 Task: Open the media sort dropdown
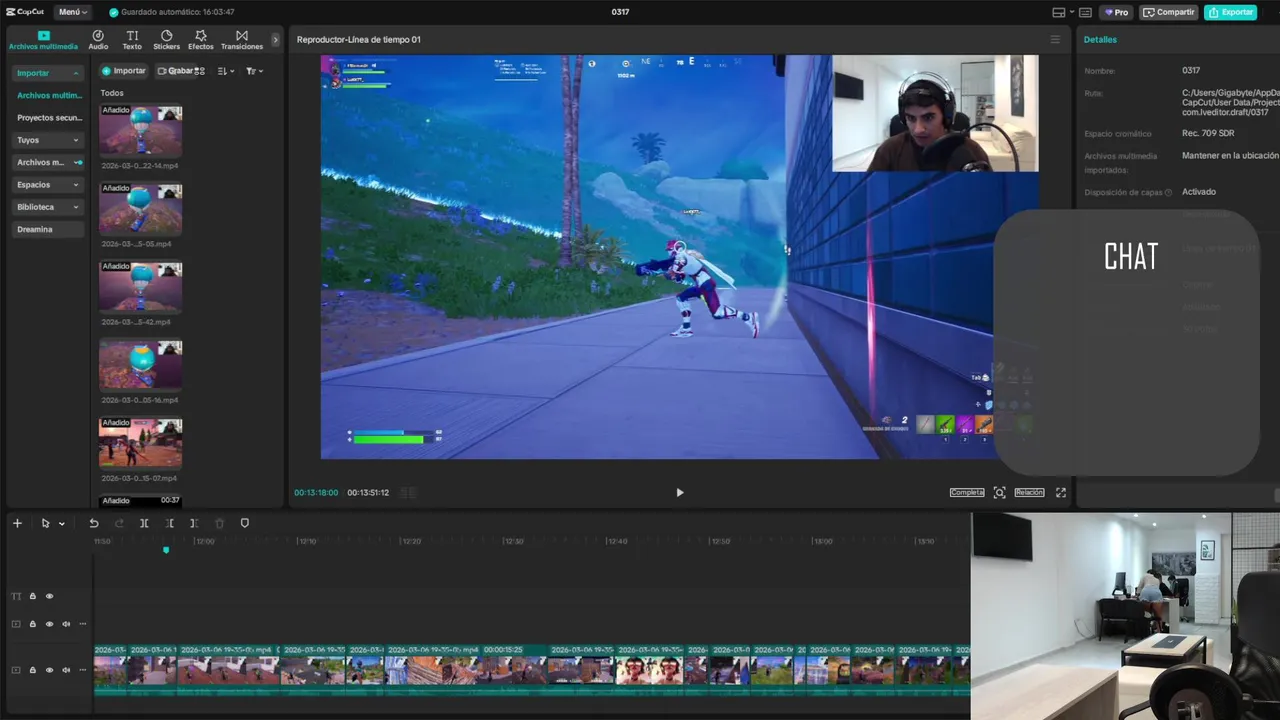click(x=226, y=71)
